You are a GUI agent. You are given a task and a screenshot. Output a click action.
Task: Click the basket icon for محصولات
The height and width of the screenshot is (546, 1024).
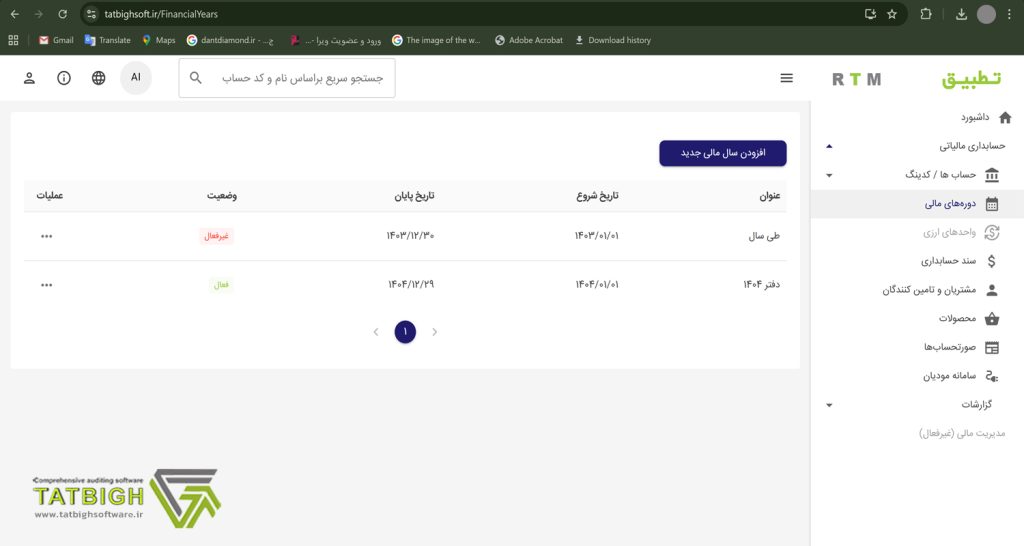click(991, 319)
